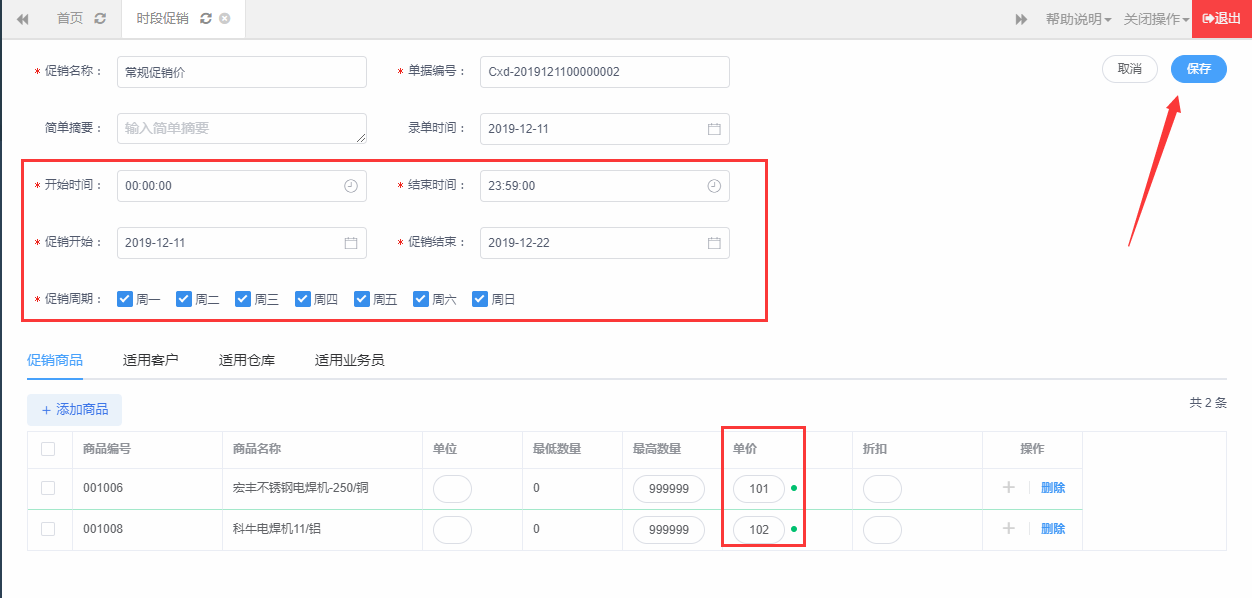
Task: Uncheck the 周五 checkbox
Action: pos(362,299)
